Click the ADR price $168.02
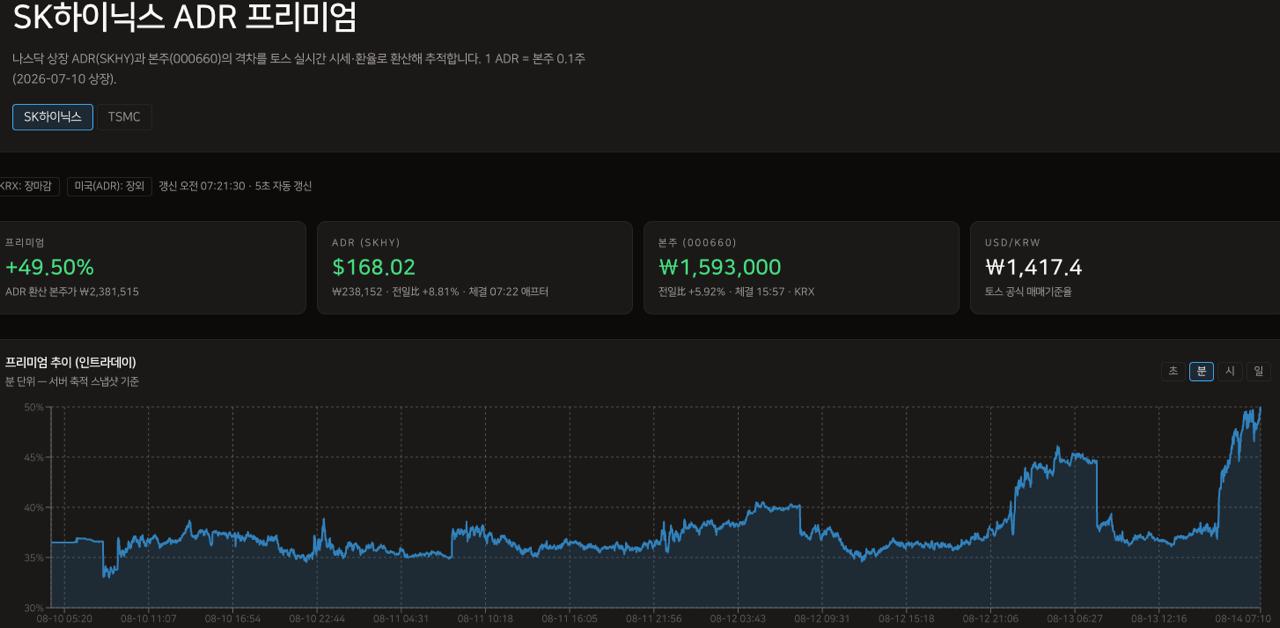Viewport: 1280px width, 628px height. click(373, 267)
